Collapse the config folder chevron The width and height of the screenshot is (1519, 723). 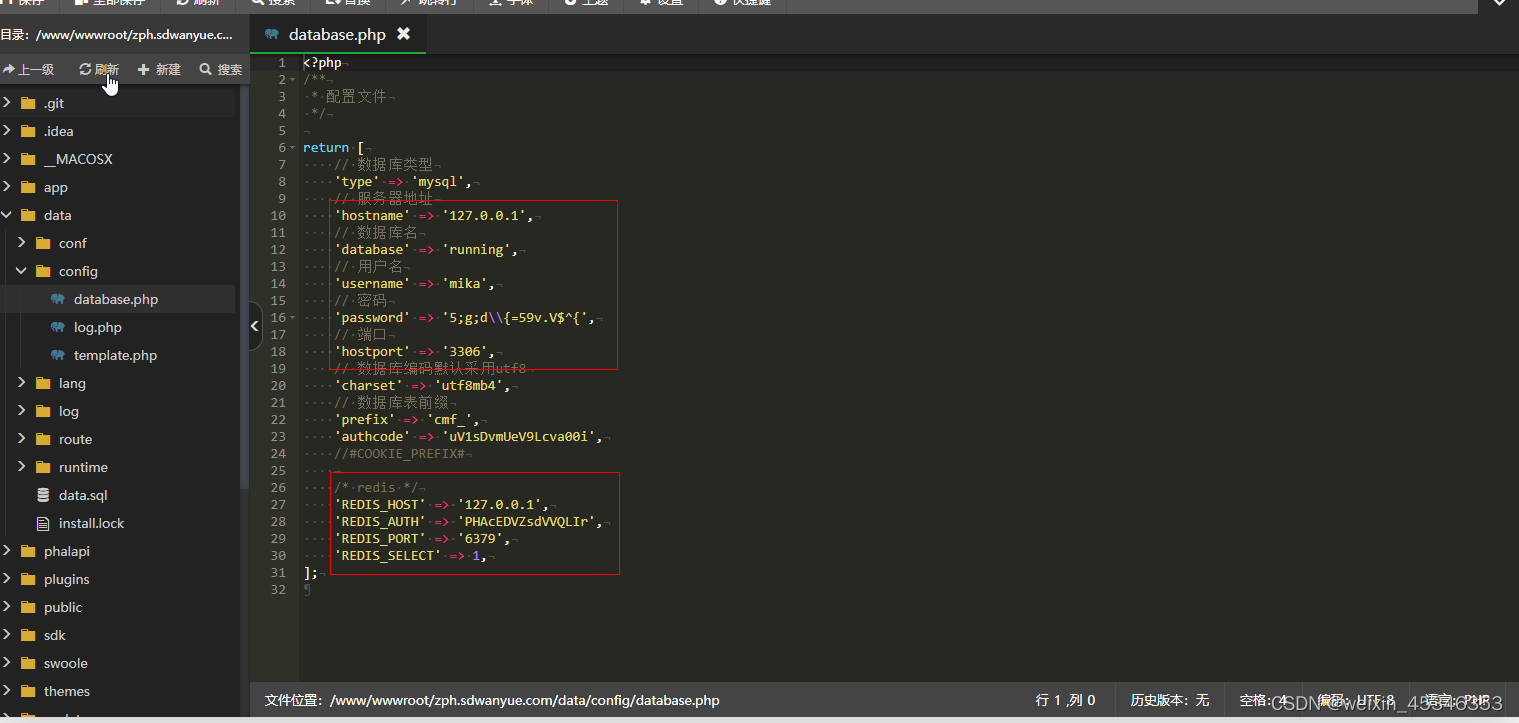click(22, 271)
